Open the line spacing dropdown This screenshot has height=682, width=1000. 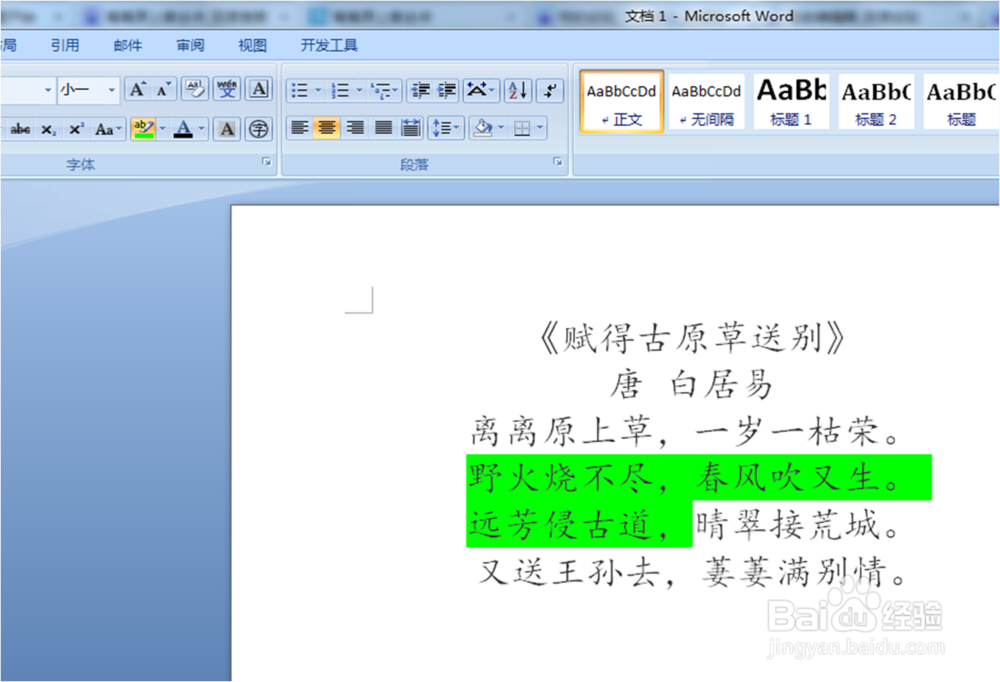pos(446,127)
